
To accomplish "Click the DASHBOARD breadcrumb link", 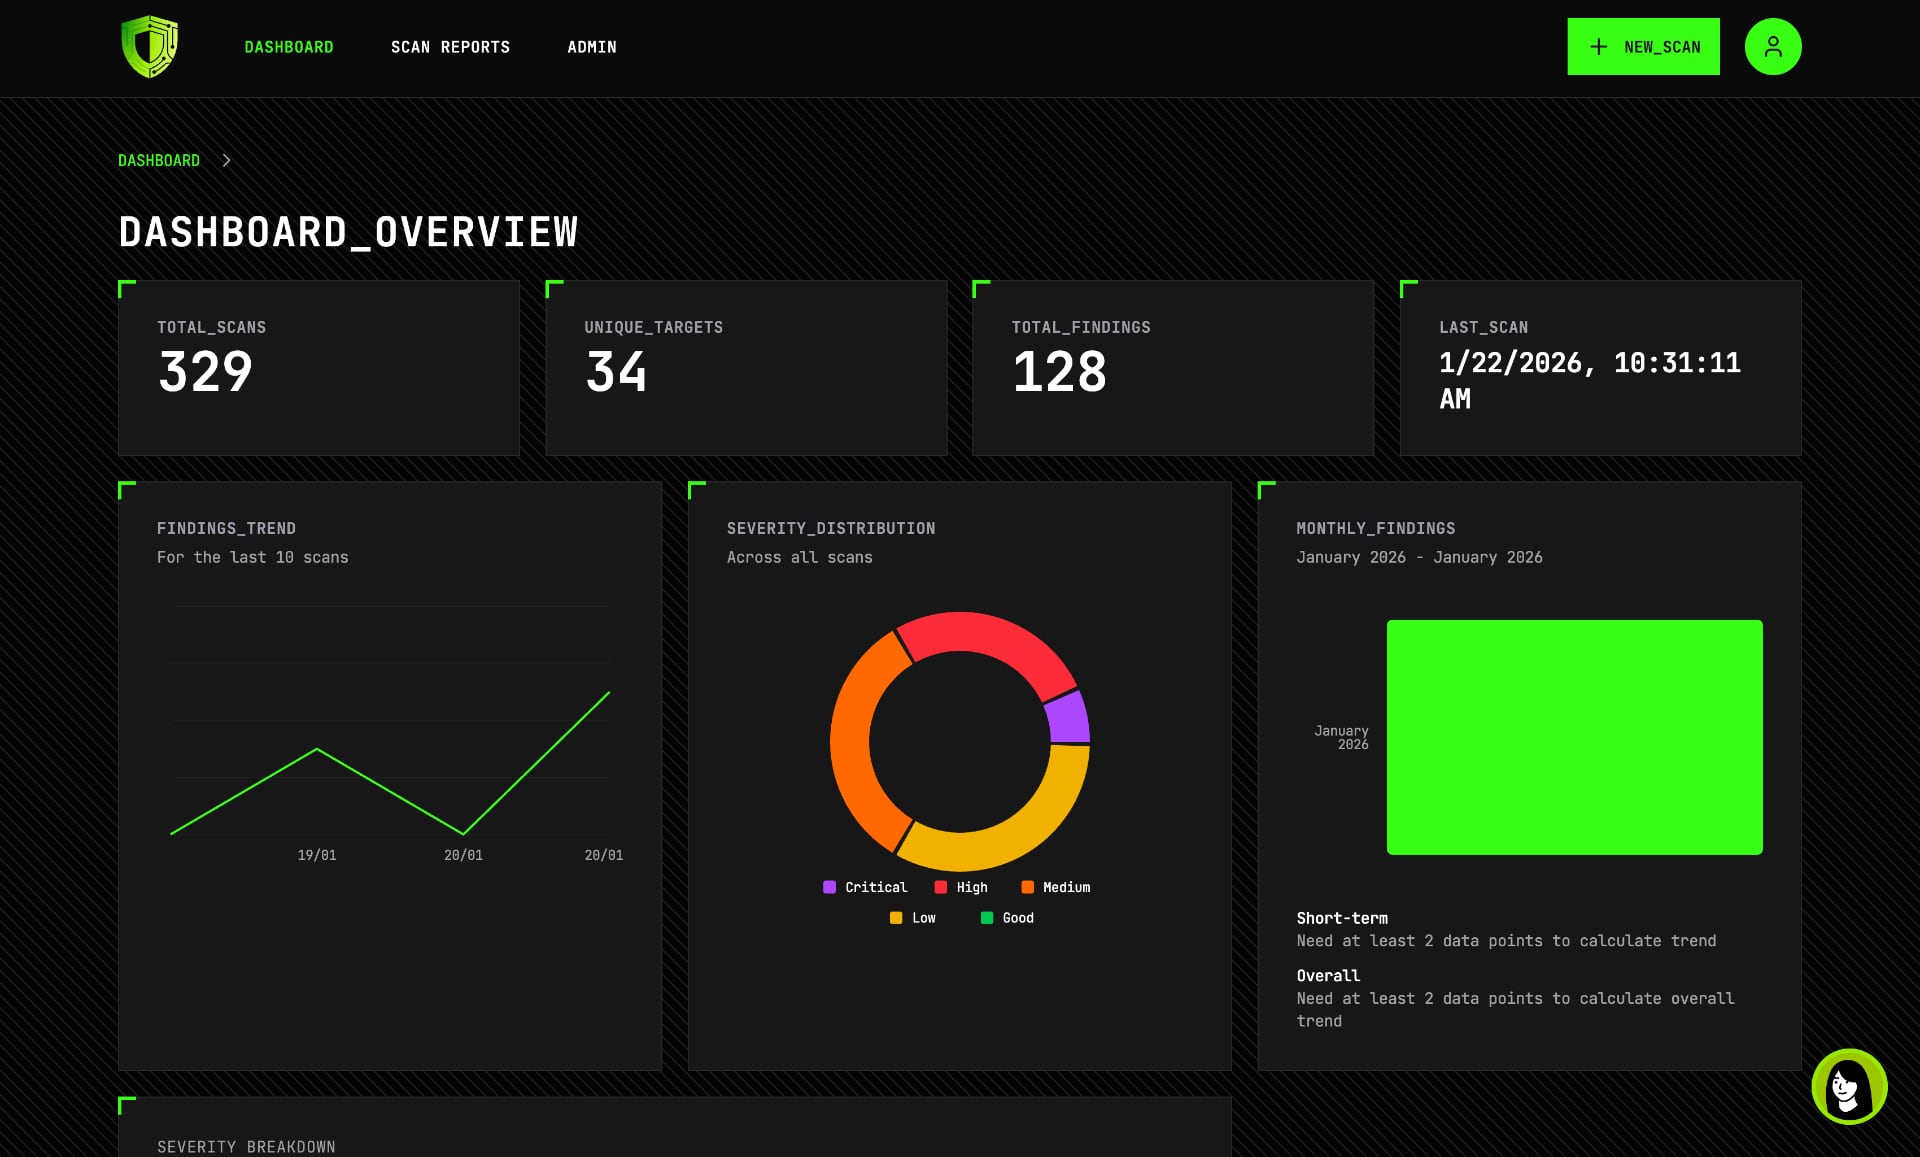I will pos(159,160).
